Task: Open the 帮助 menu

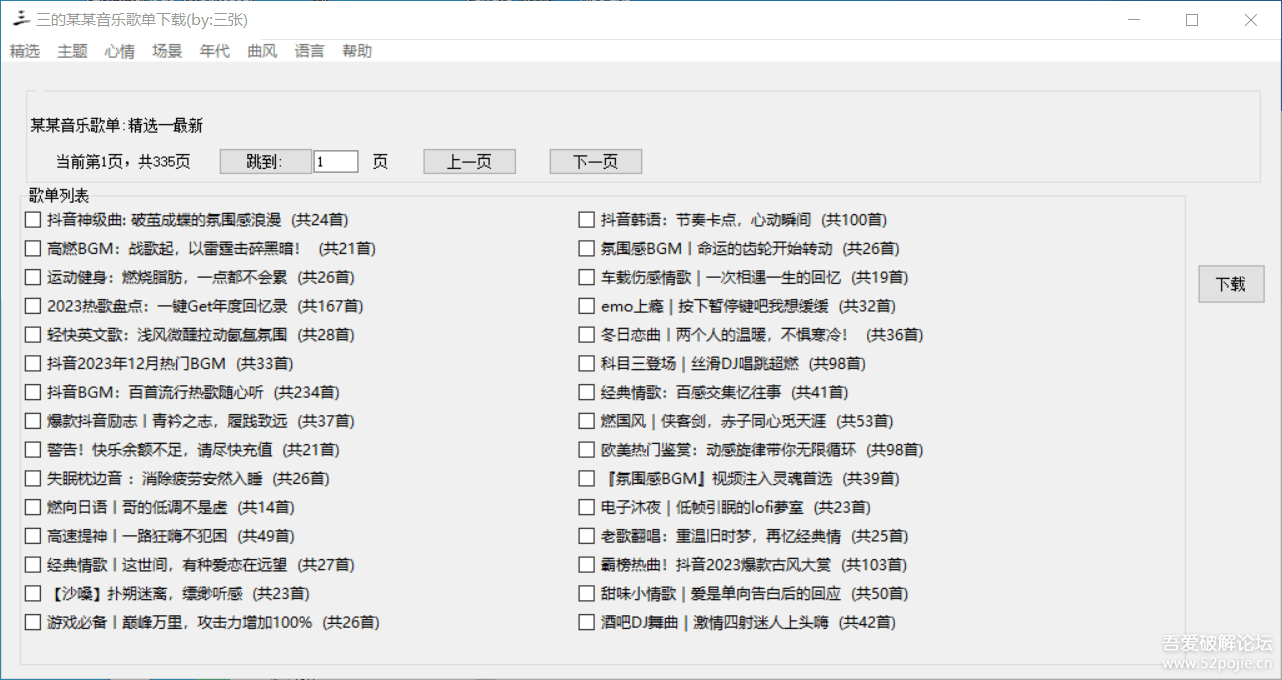Action: [357, 51]
